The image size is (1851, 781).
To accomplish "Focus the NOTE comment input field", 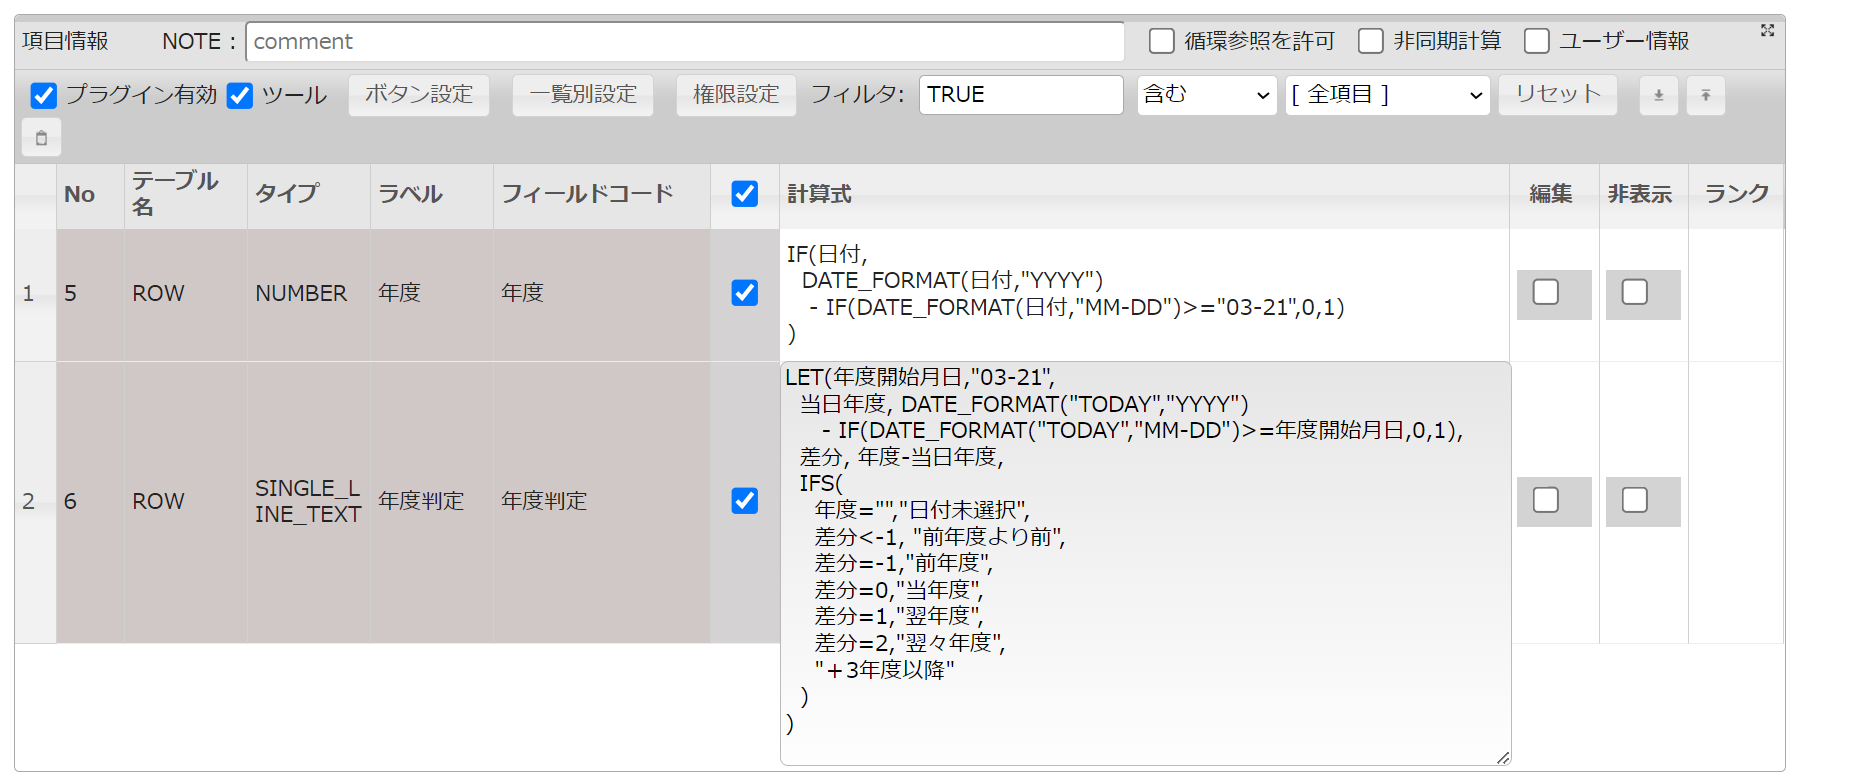I will 685,42.
